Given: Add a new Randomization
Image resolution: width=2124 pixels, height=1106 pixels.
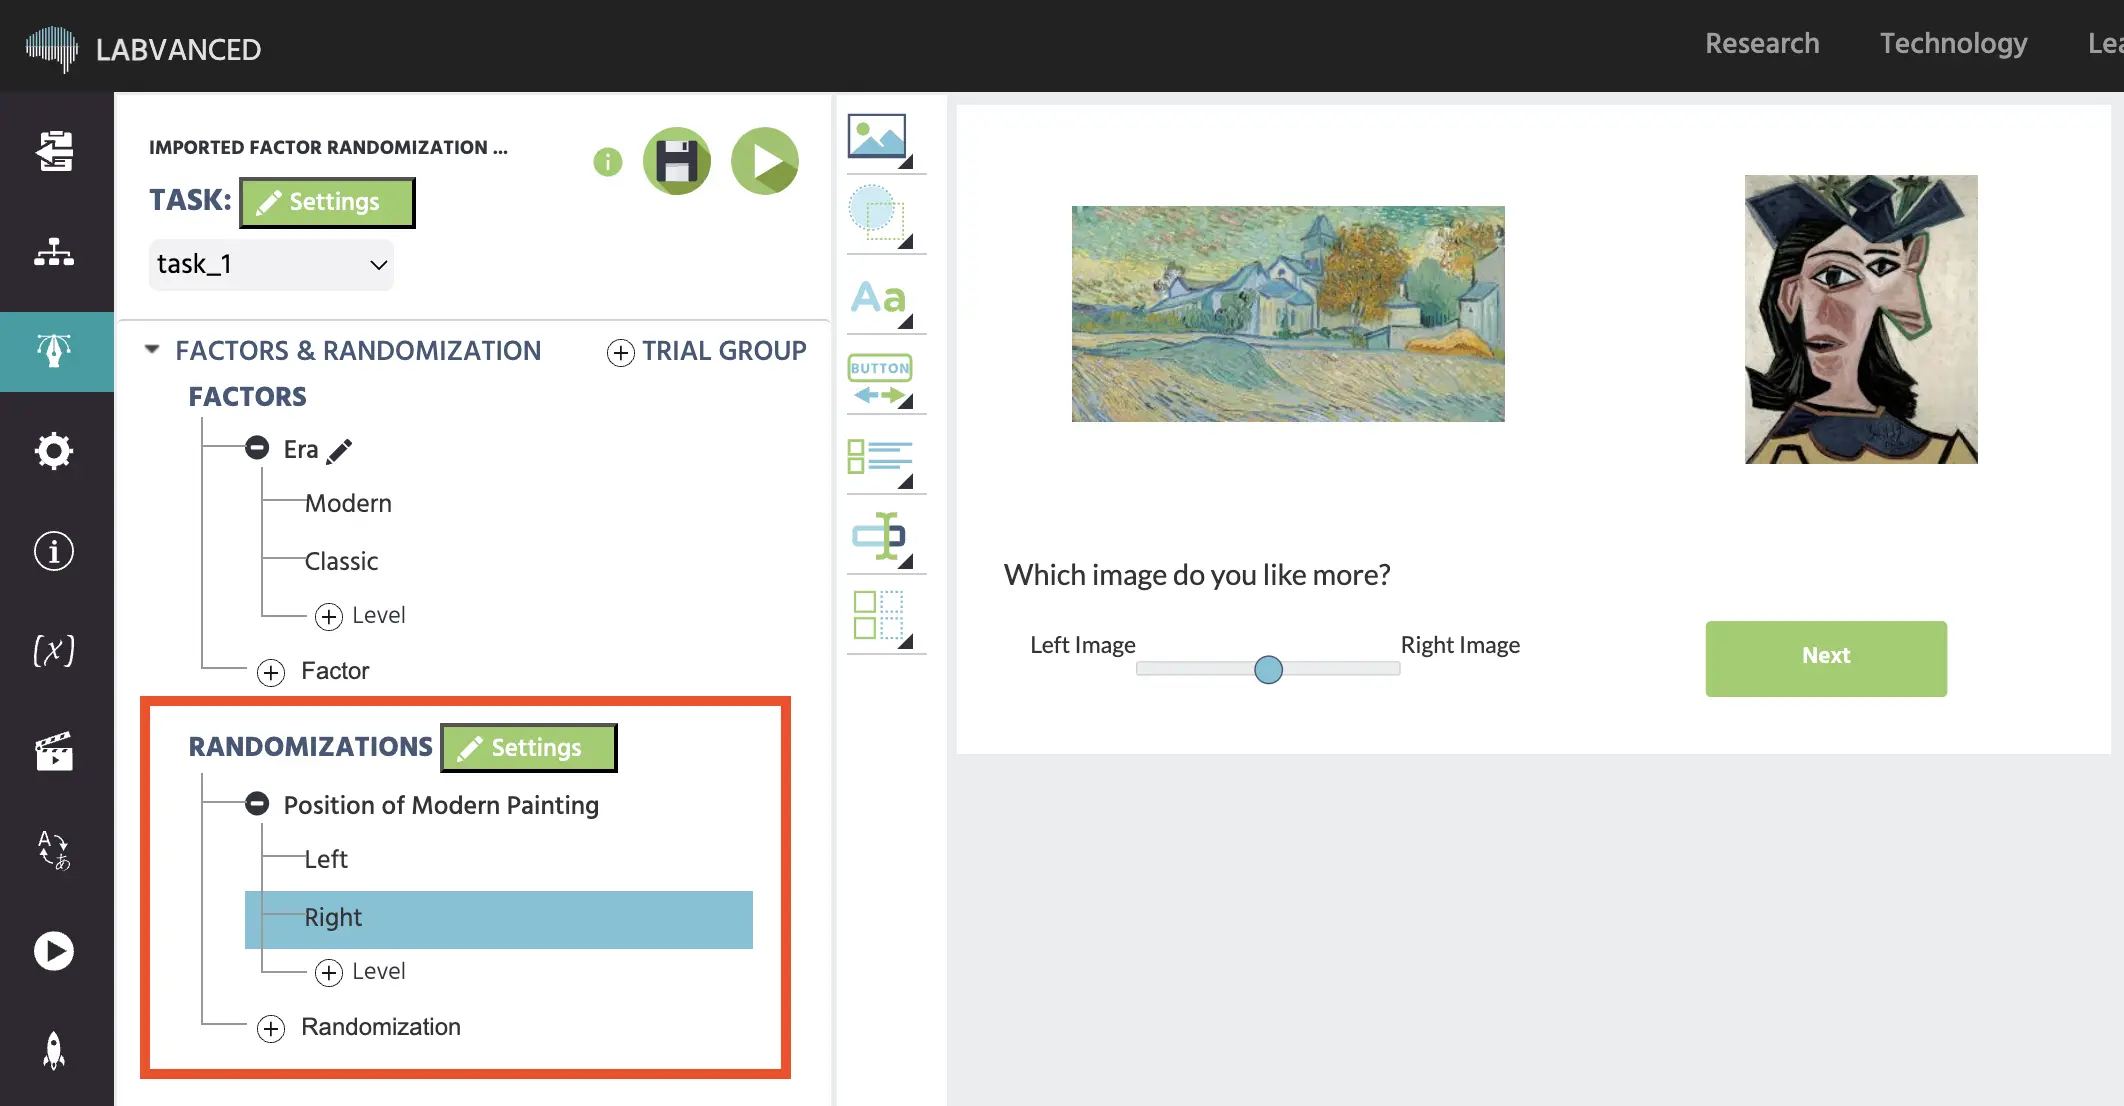Looking at the screenshot, I should tap(359, 1027).
